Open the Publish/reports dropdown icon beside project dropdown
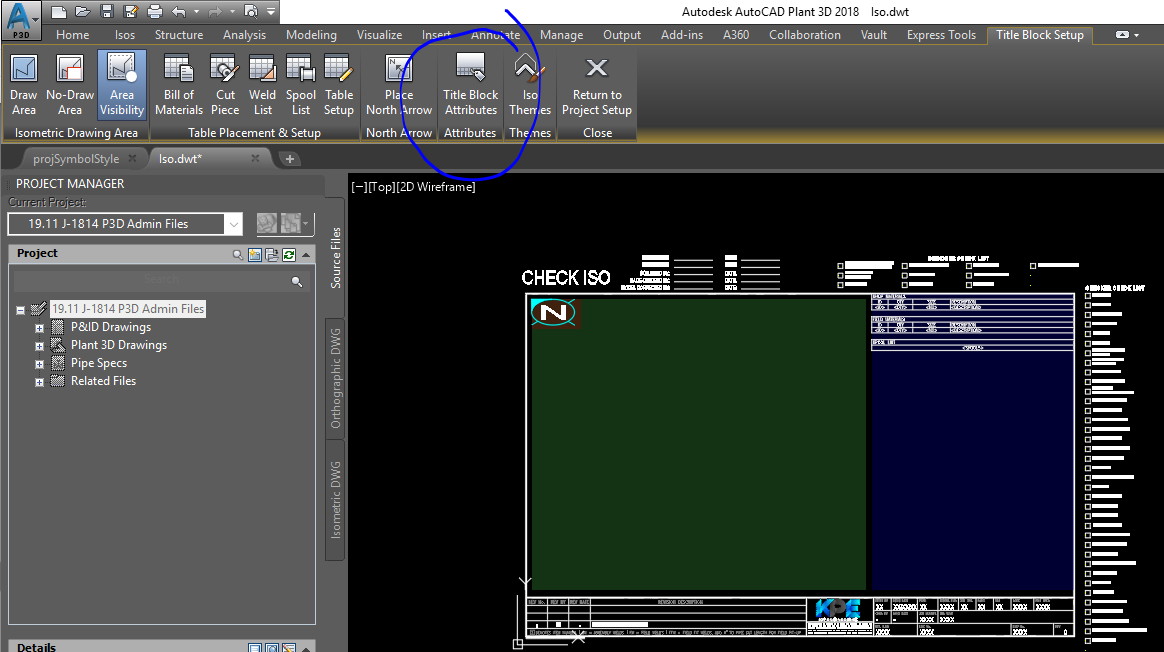This screenshot has width=1164, height=652. tap(295, 223)
